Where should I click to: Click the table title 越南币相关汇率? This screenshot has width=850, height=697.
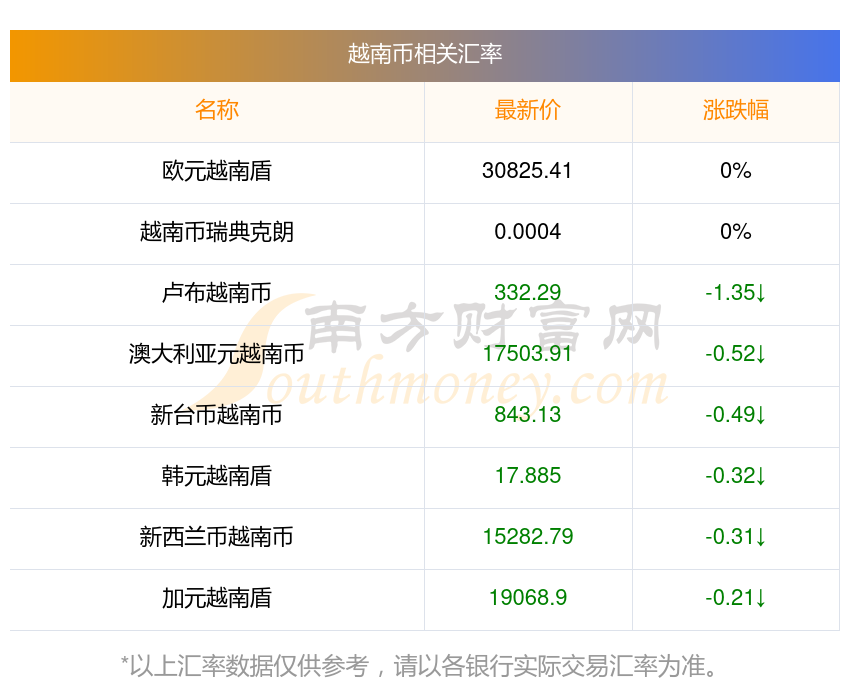(x=424, y=54)
